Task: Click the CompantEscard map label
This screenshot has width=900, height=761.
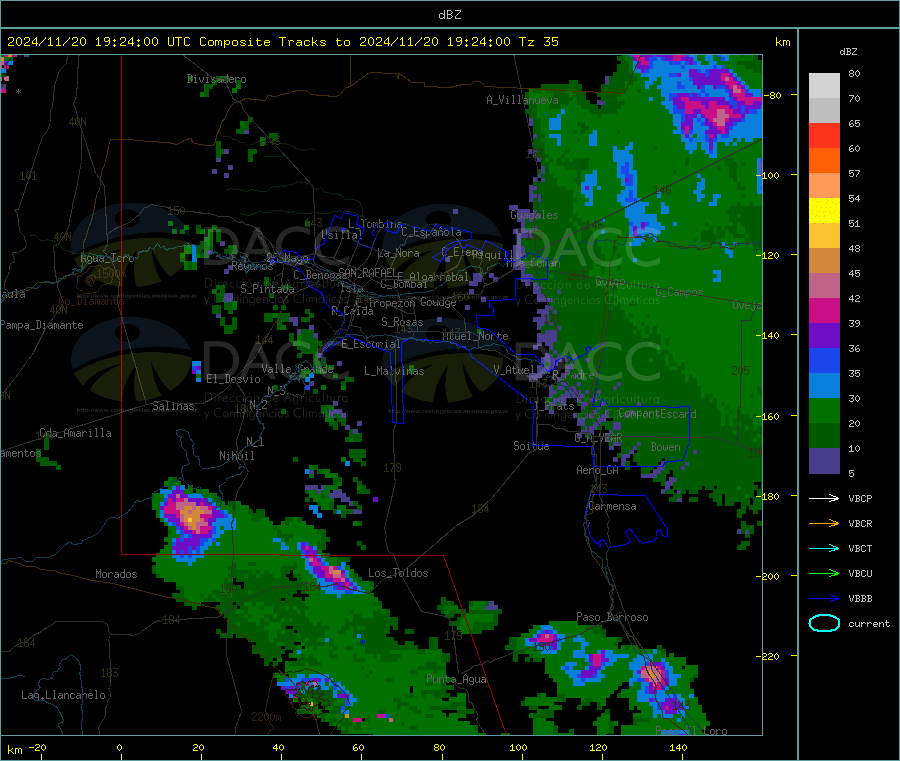Action: (657, 414)
